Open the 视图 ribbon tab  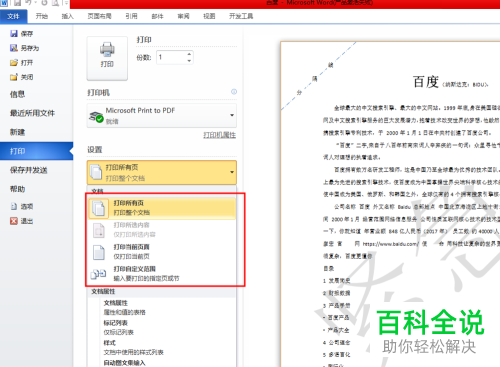[x=209, y=16]
